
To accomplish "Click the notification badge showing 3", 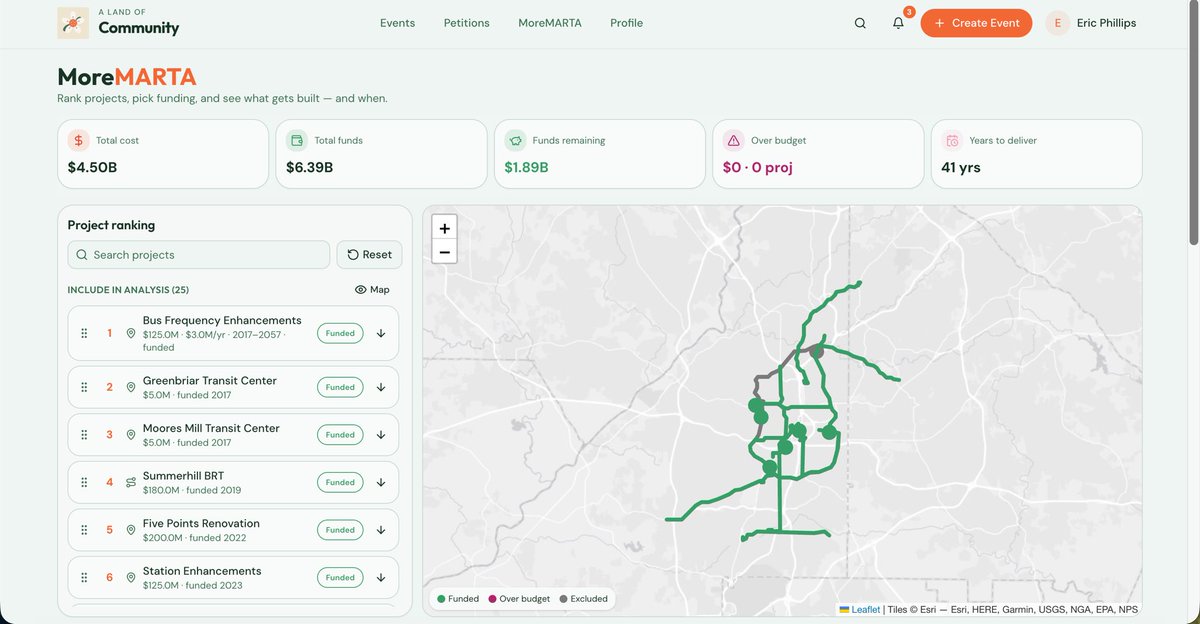I will coord(909,12).
